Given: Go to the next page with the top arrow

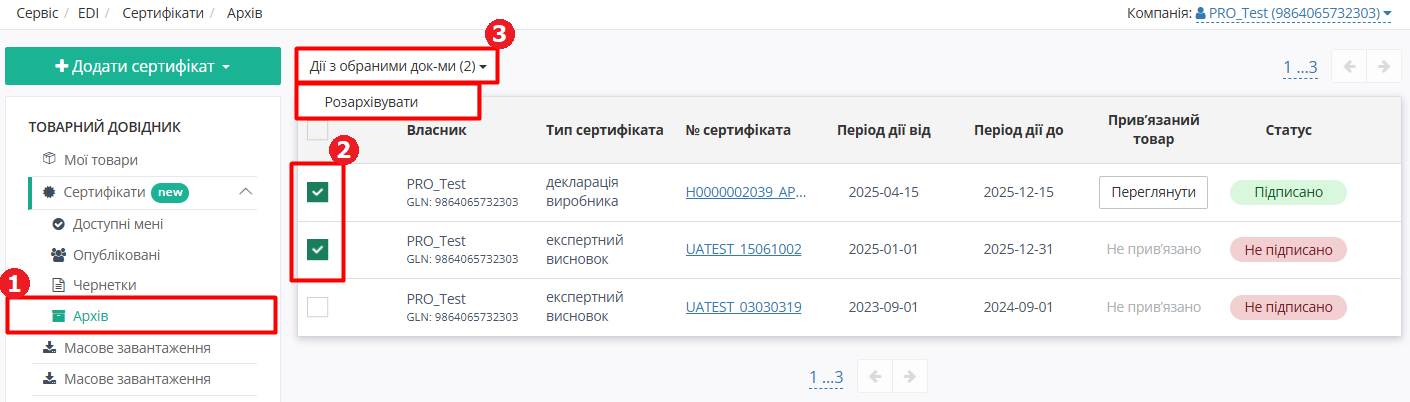Looking at the screenshot, I should pyautogui.click(x=1383, y=67).
